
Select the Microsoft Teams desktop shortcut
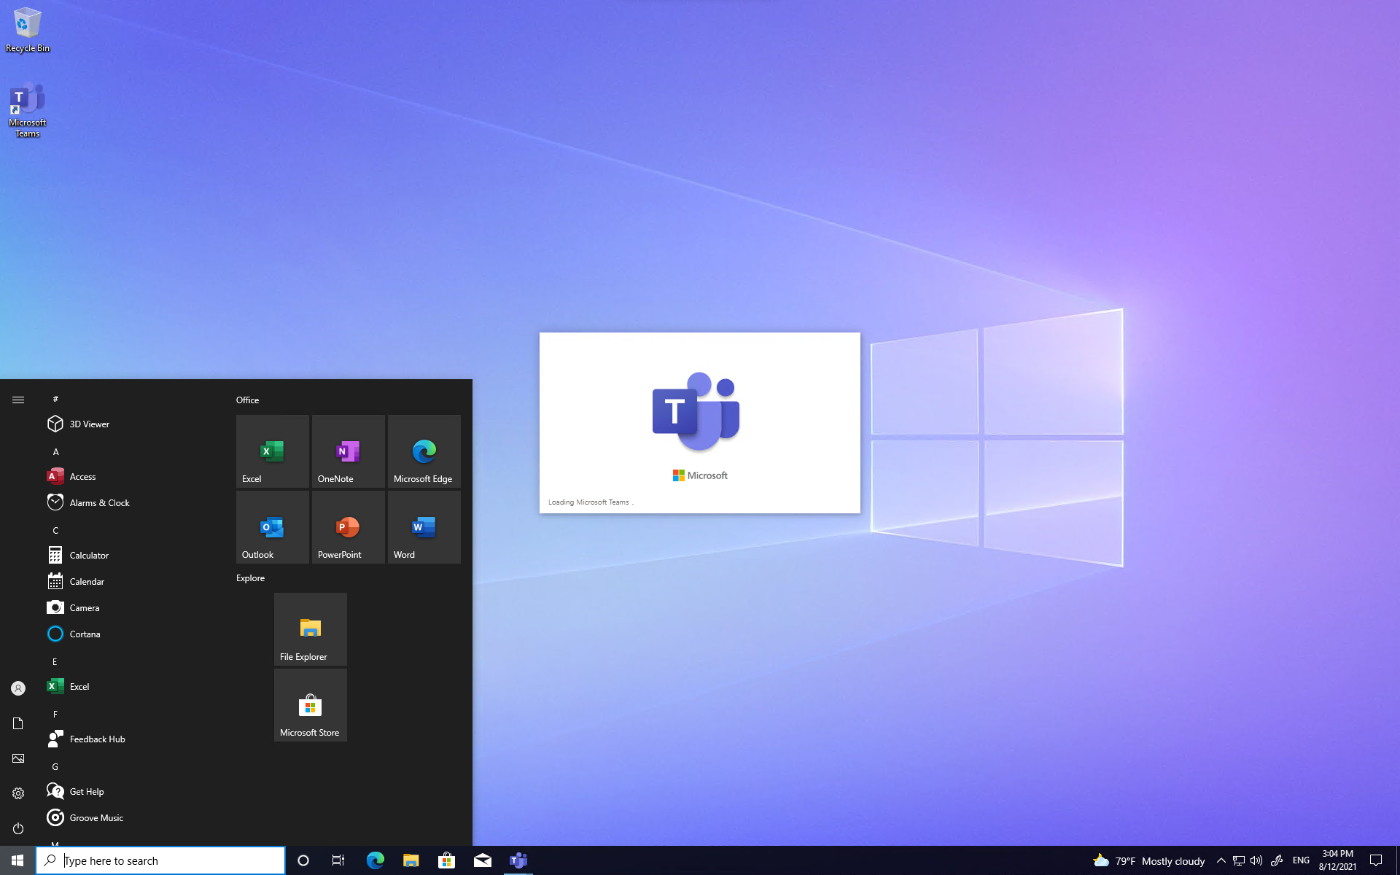(x=27, y=111)
